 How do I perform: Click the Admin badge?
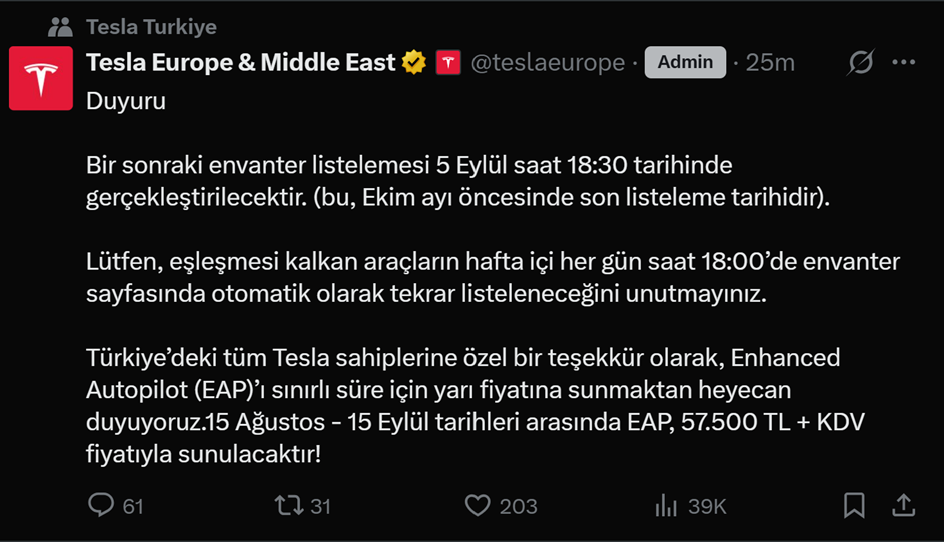685,62
